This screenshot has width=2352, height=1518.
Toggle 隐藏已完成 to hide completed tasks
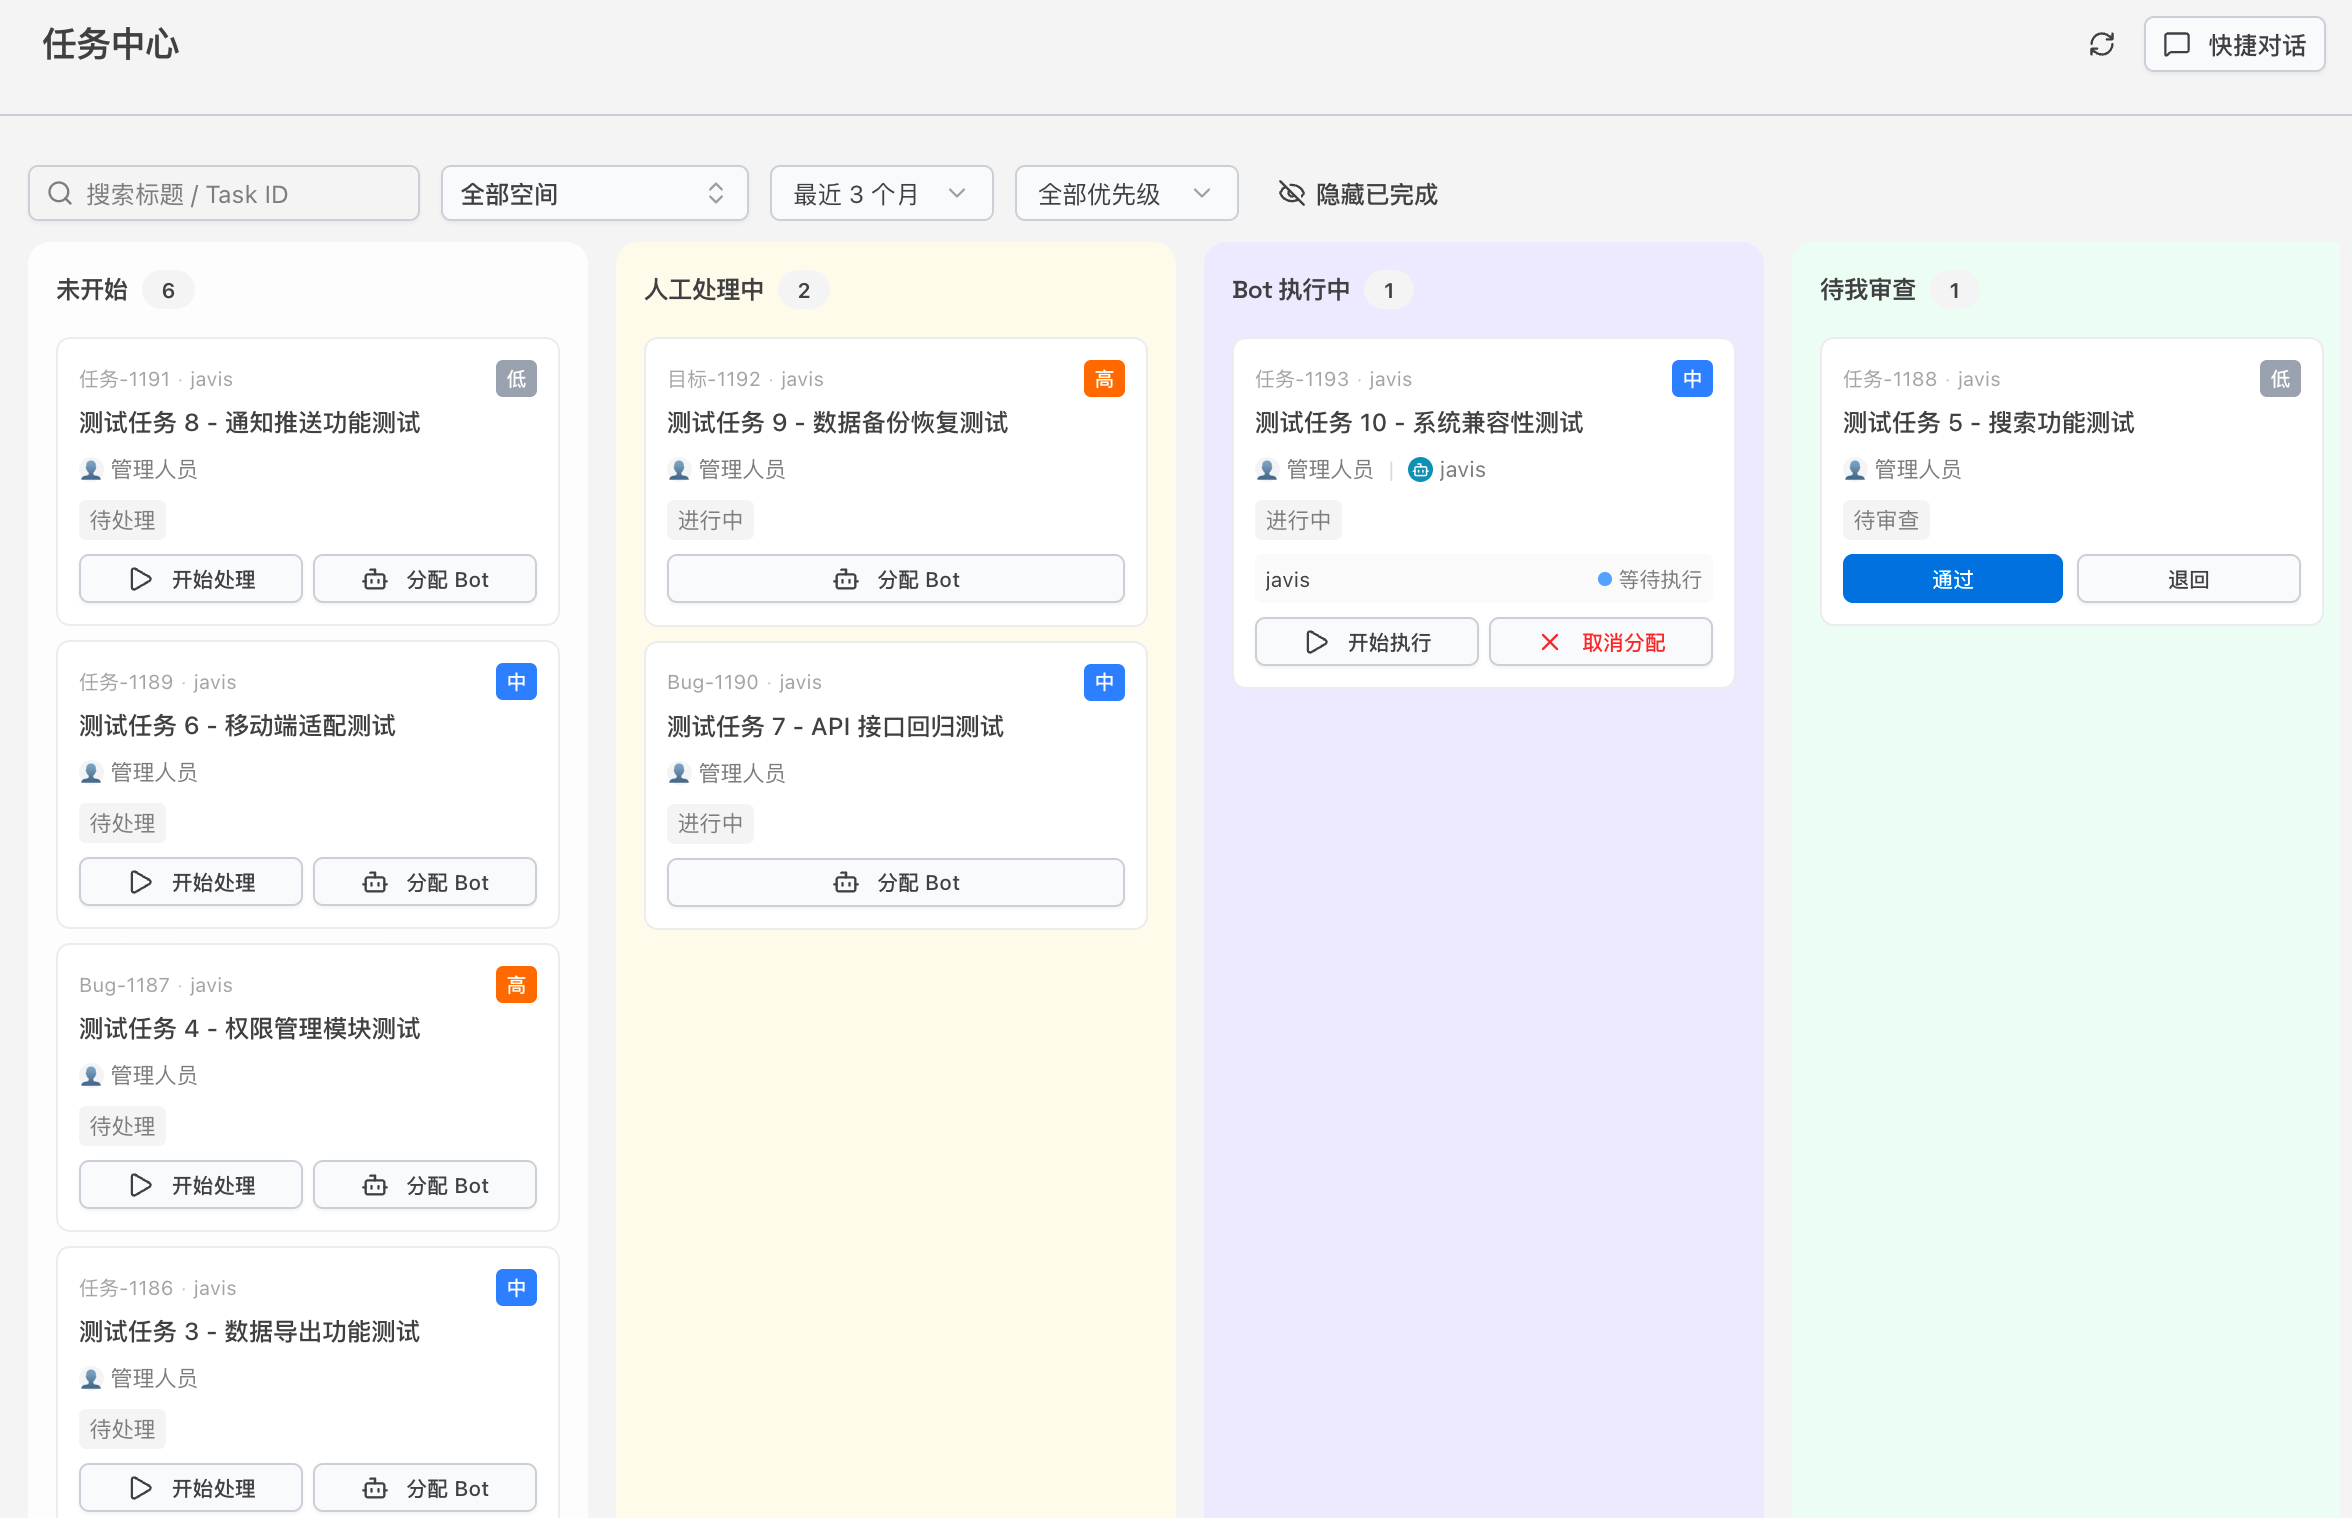[x=1357, y=193]
